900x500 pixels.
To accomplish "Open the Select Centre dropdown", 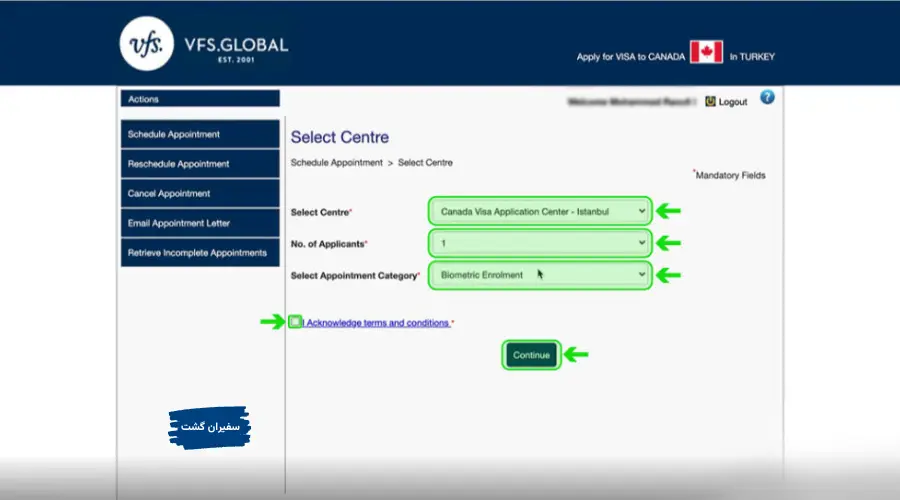I will [540, 211].
